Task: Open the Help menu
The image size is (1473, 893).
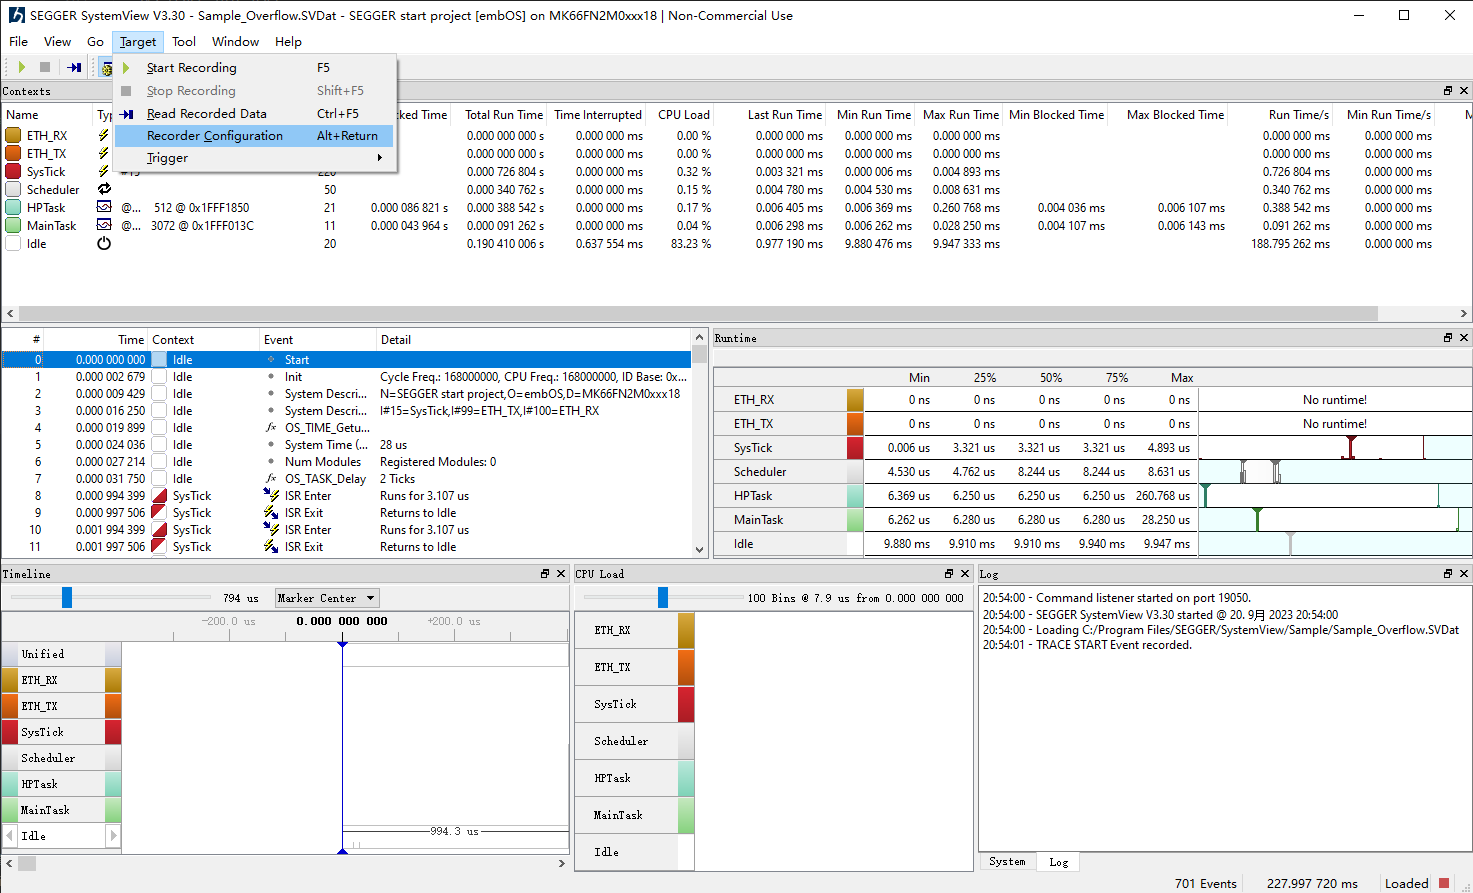Action: (x=288, y=42)
